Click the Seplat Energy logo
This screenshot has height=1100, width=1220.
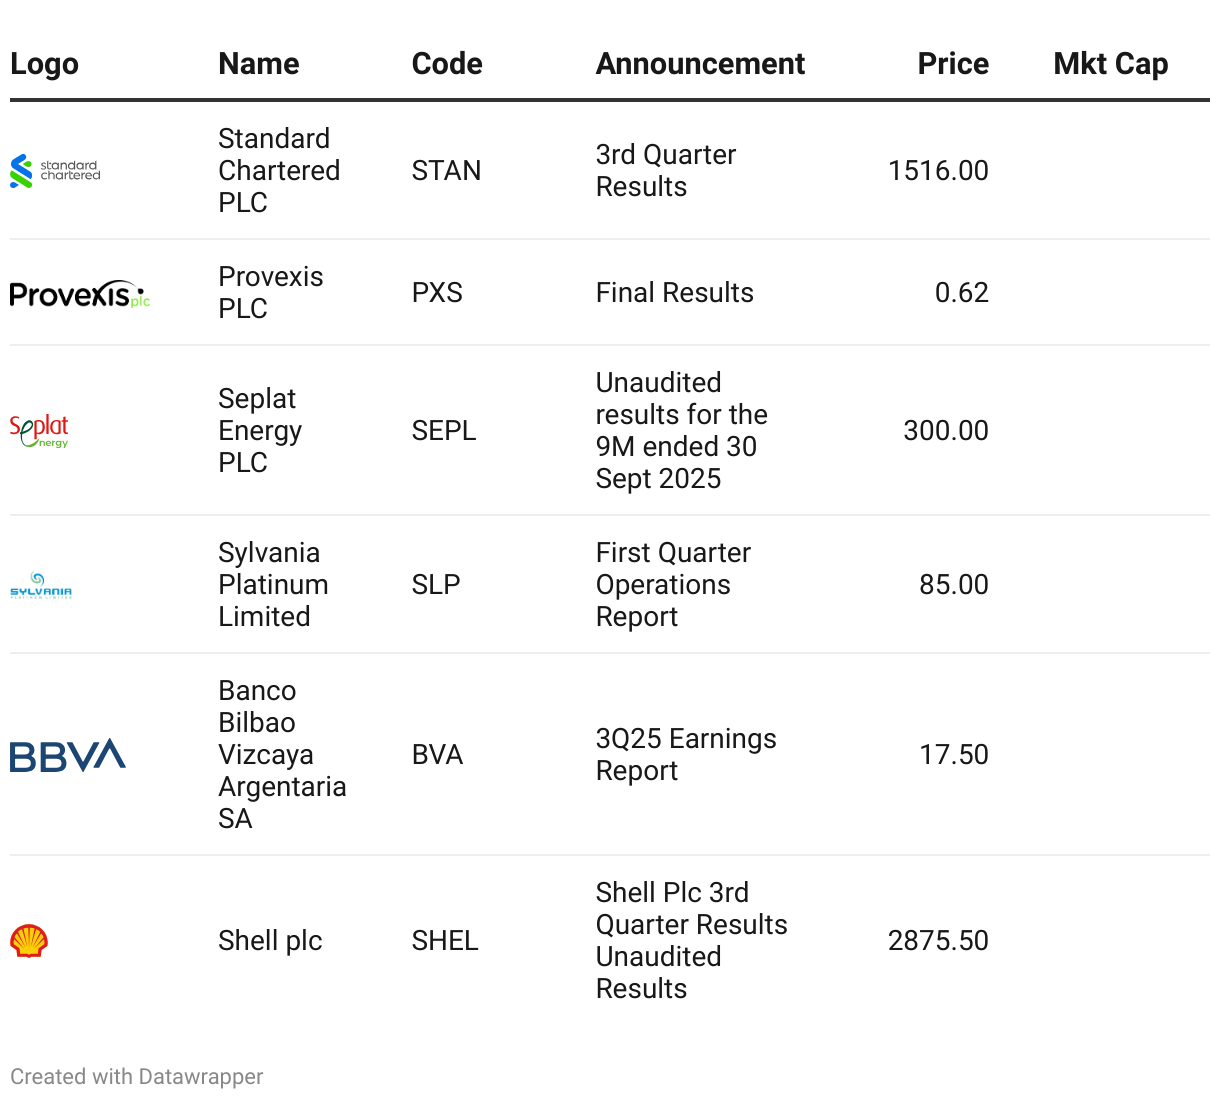(39, 431)
